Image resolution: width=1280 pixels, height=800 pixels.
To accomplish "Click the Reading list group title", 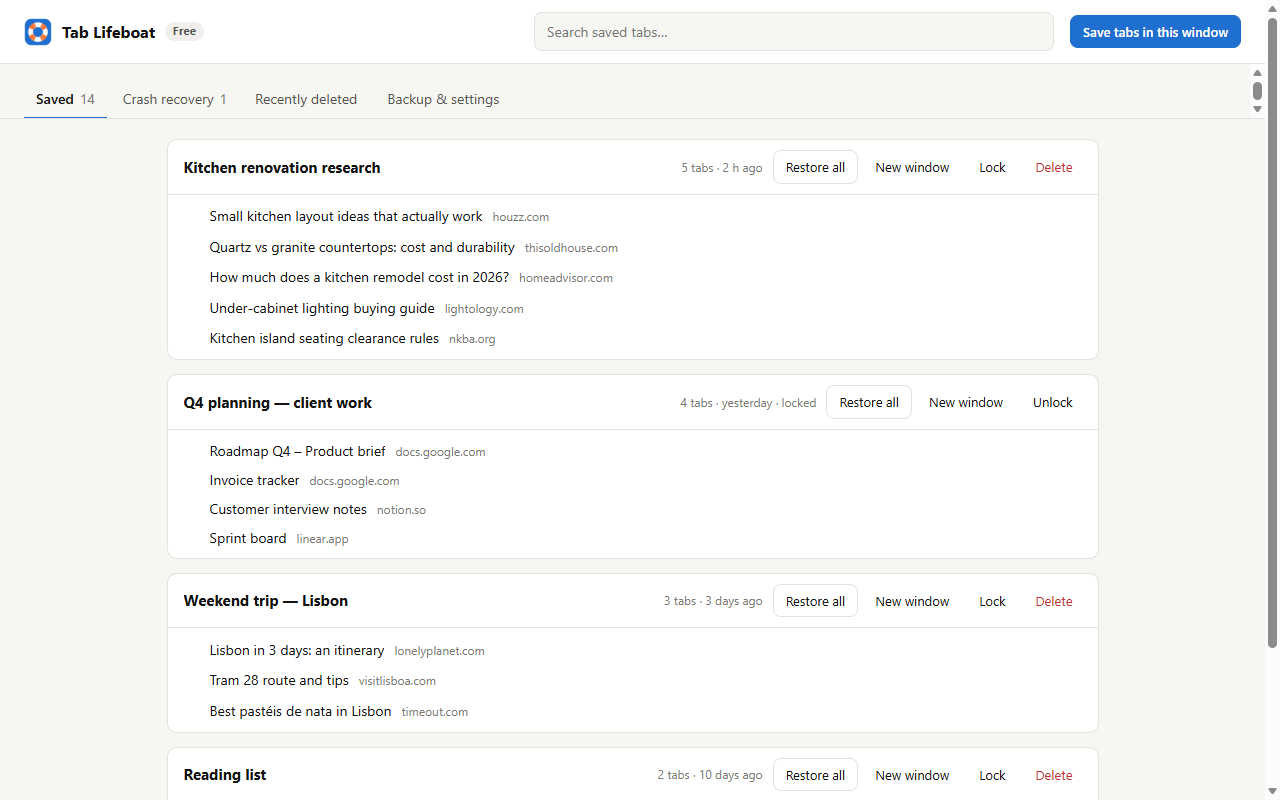I will tap(225, 775).
